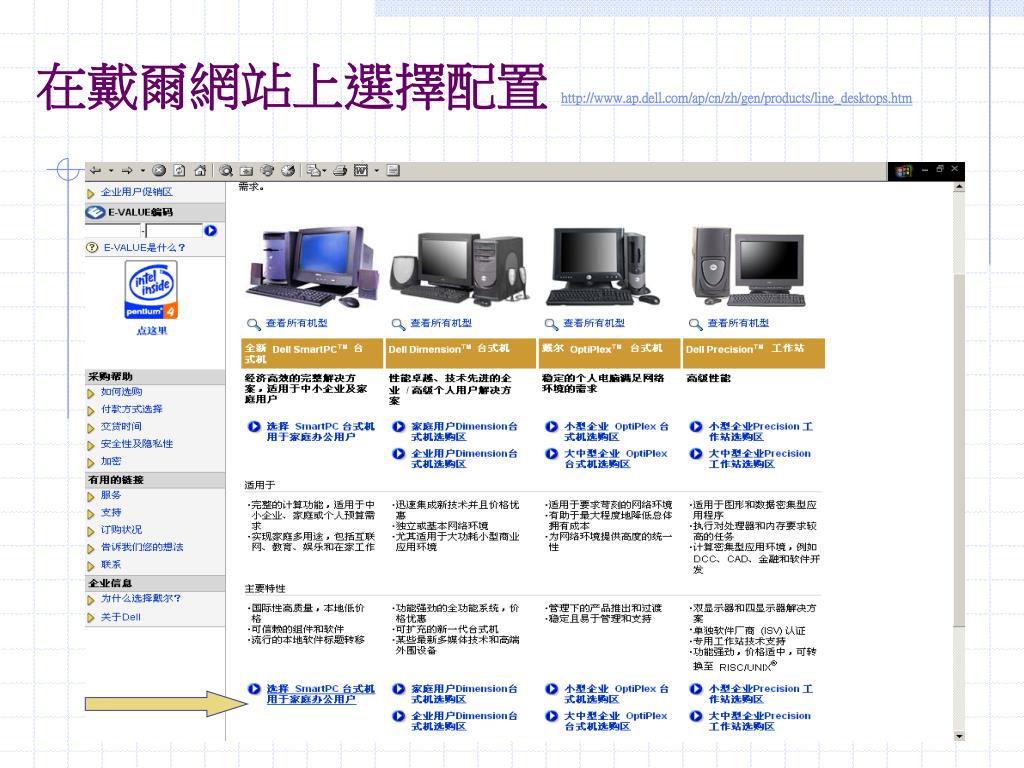Viewport: 1024px width, 768px height.
Task: Go to the Home page icon
Action: tap(200, 170)
